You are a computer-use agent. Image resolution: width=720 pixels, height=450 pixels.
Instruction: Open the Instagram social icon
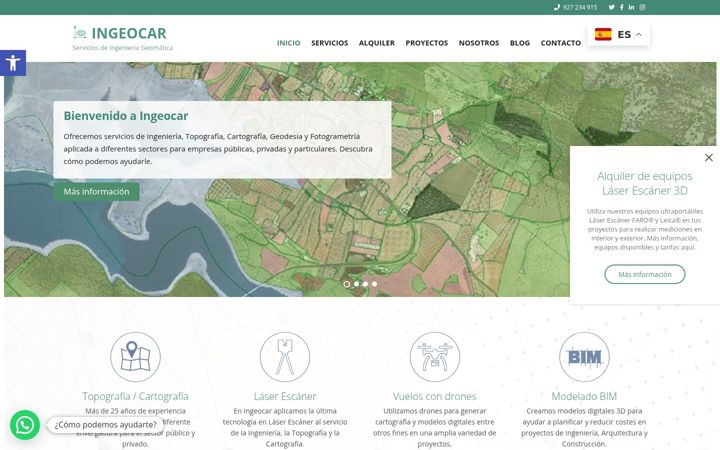(642, 7)
